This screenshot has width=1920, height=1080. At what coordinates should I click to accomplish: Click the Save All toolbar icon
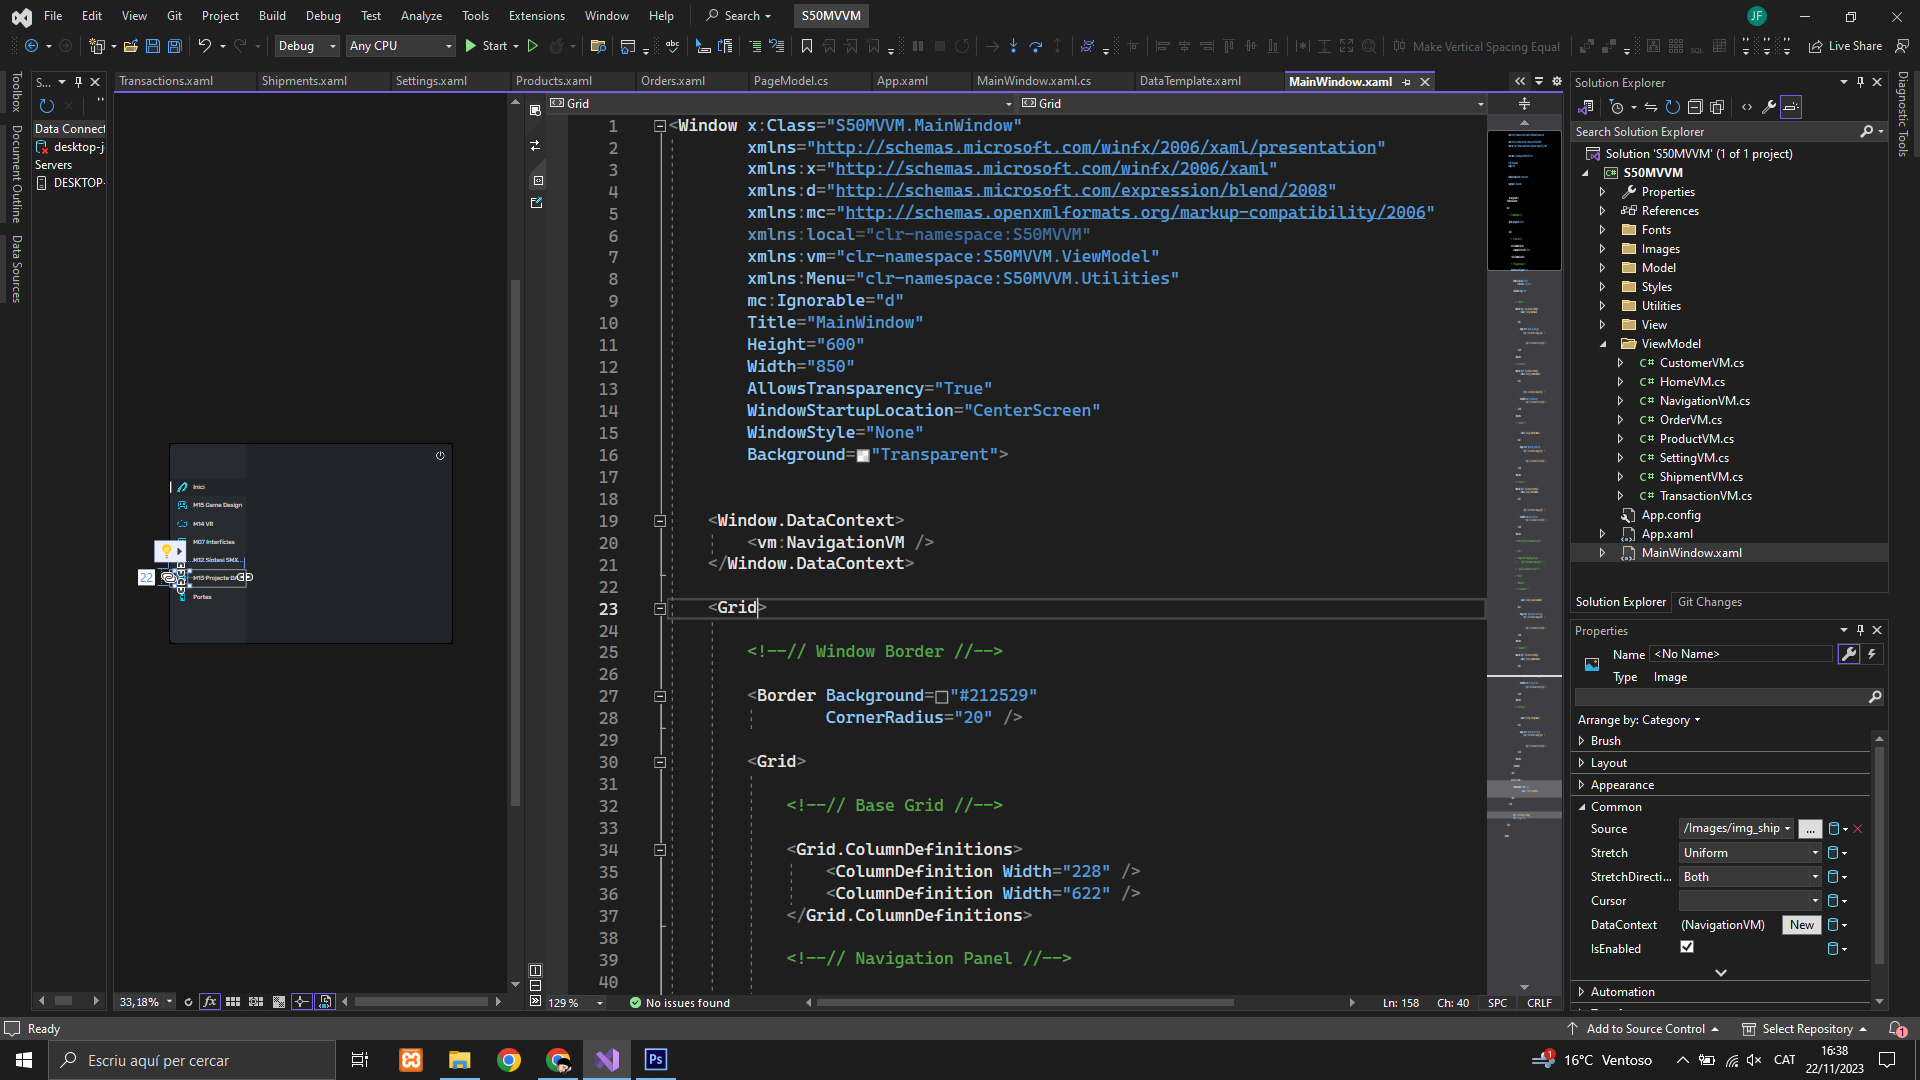coord(174,46)
